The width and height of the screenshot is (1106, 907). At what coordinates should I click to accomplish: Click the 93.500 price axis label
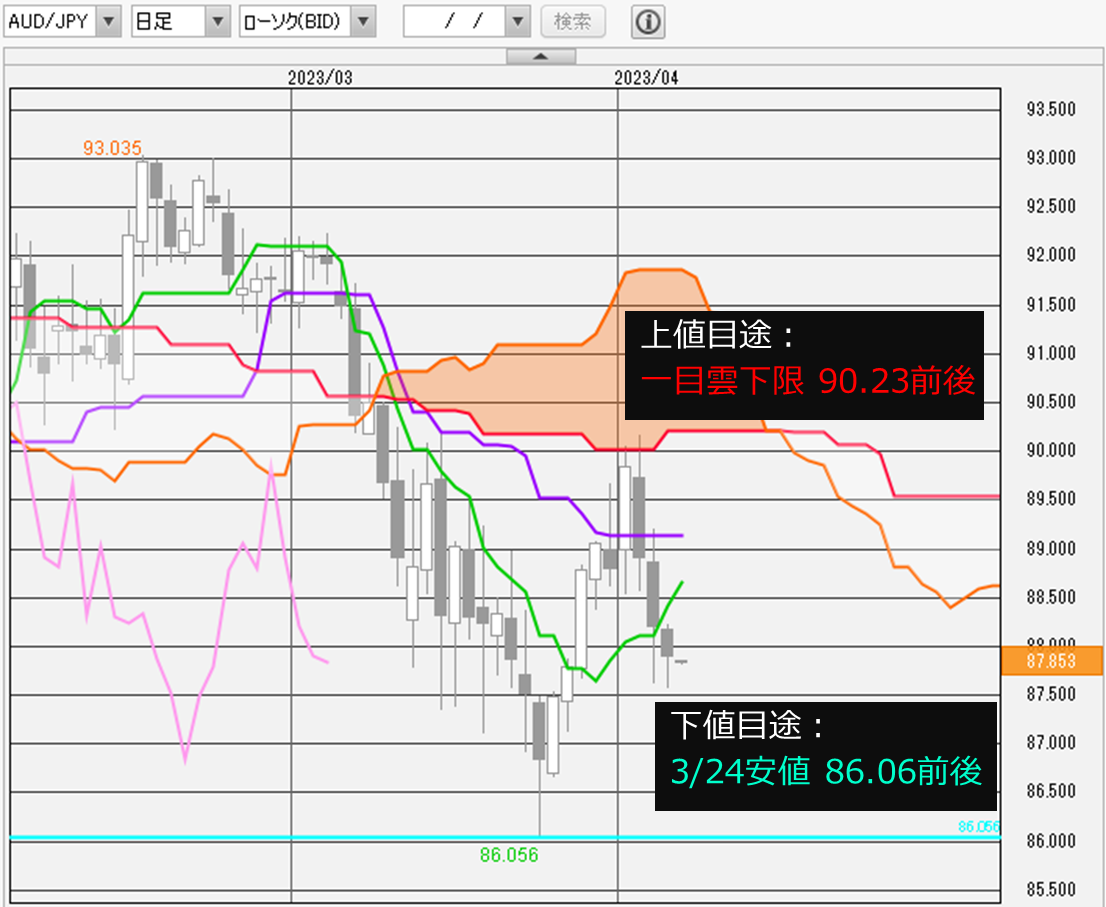tap(1051, 109)
